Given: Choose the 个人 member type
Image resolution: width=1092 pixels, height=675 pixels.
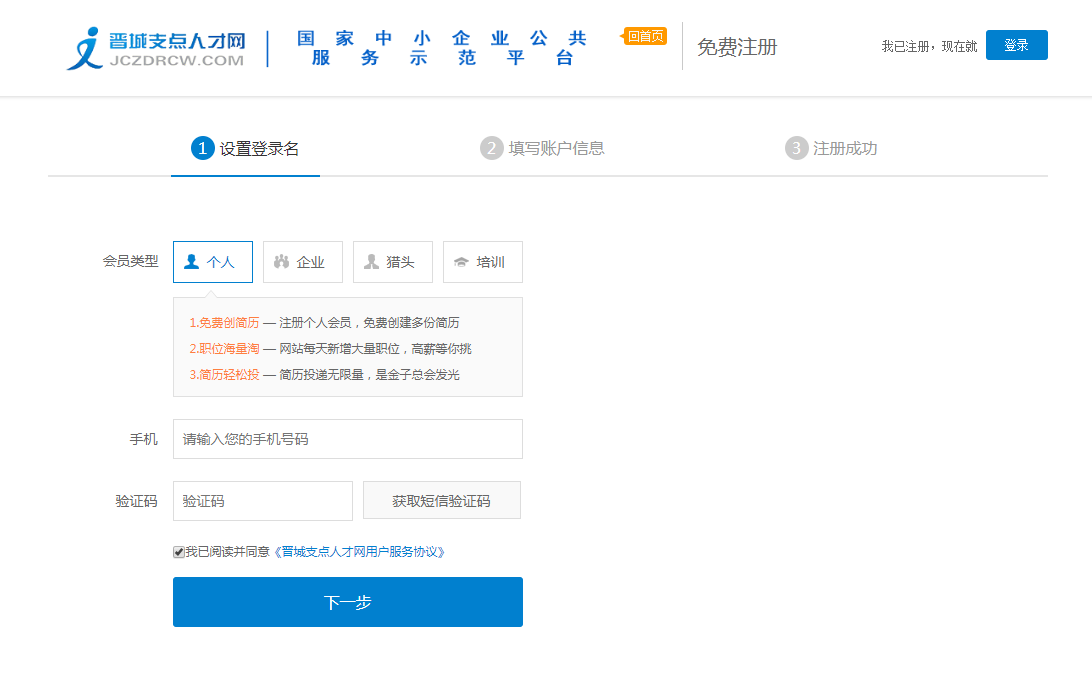Looking at the screenshot, I should coord(213,262).
